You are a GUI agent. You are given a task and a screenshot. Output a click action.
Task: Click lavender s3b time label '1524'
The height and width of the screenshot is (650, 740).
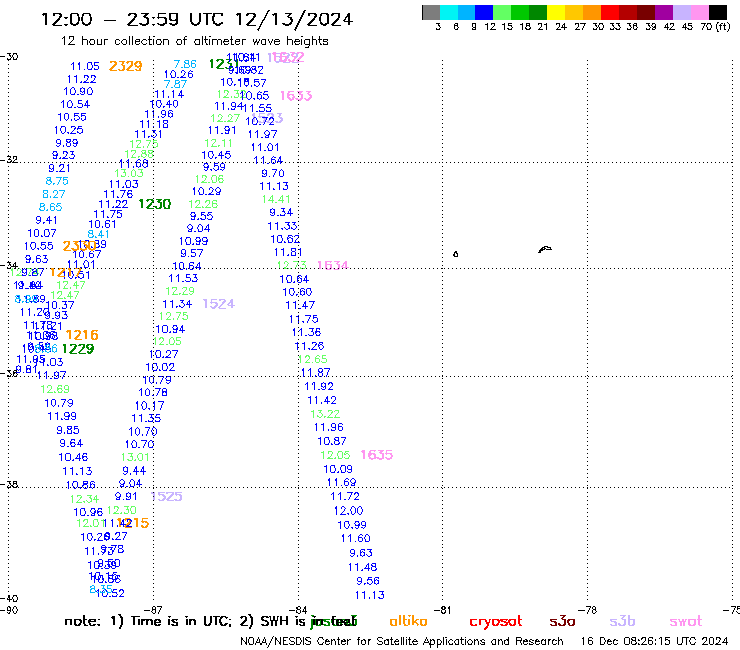tap(219, 304)
